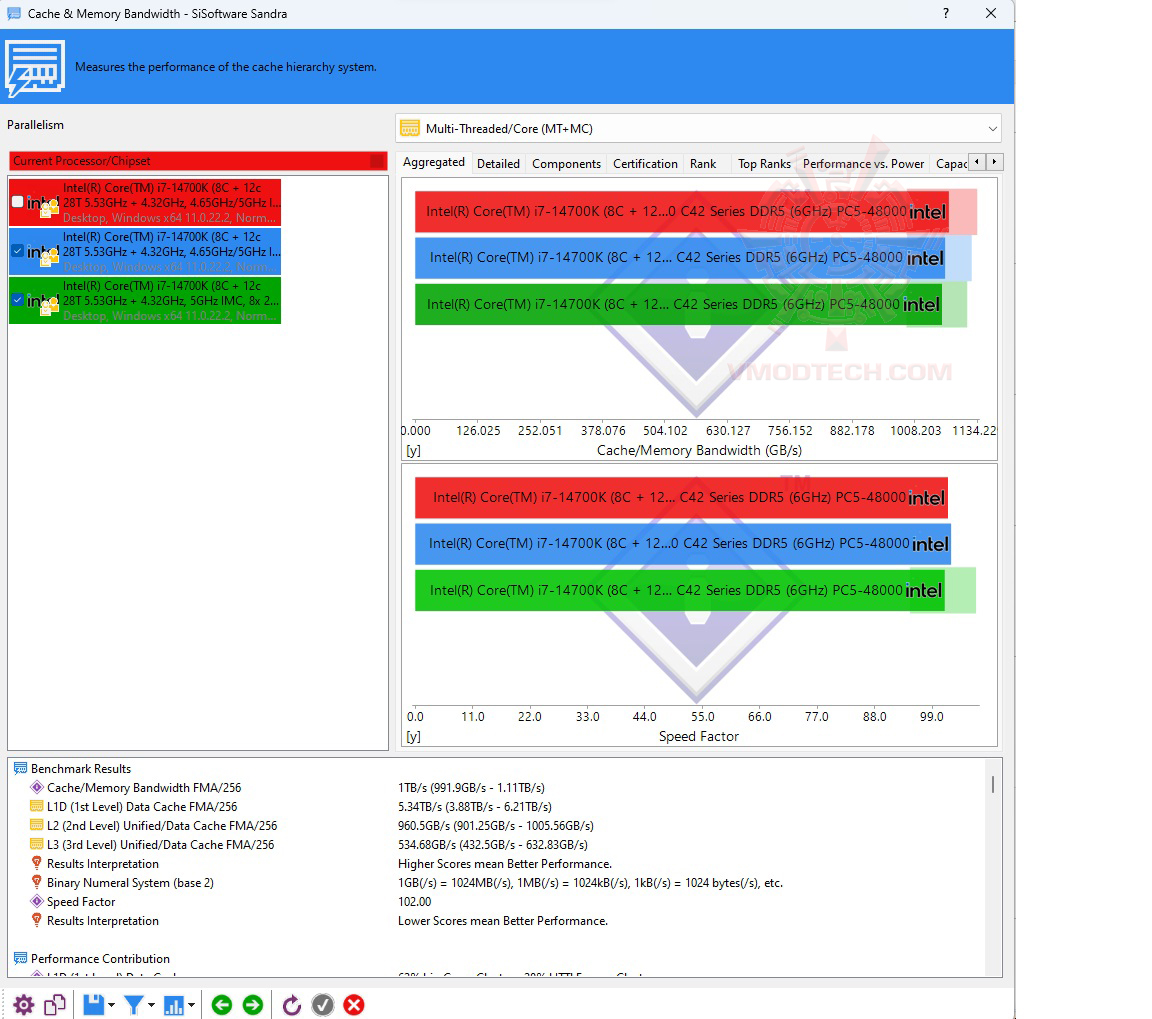The height and width of the screenshot is (1019, 1152).
Task: Open the Certification tab
Action: 645,164
